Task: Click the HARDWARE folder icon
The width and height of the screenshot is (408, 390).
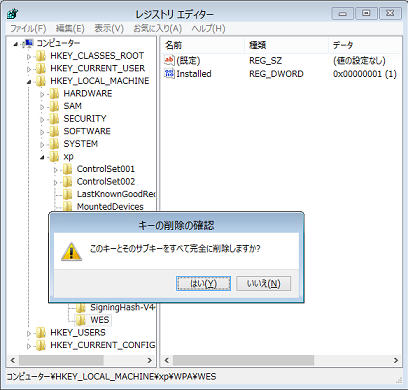Action: pos(54,94)
